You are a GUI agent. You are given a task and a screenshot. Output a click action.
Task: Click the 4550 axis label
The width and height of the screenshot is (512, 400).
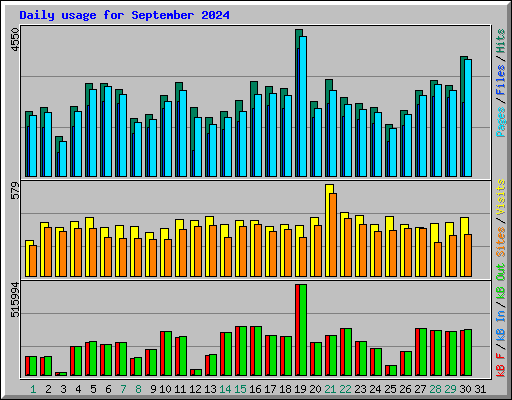click(x=15, y=40)
